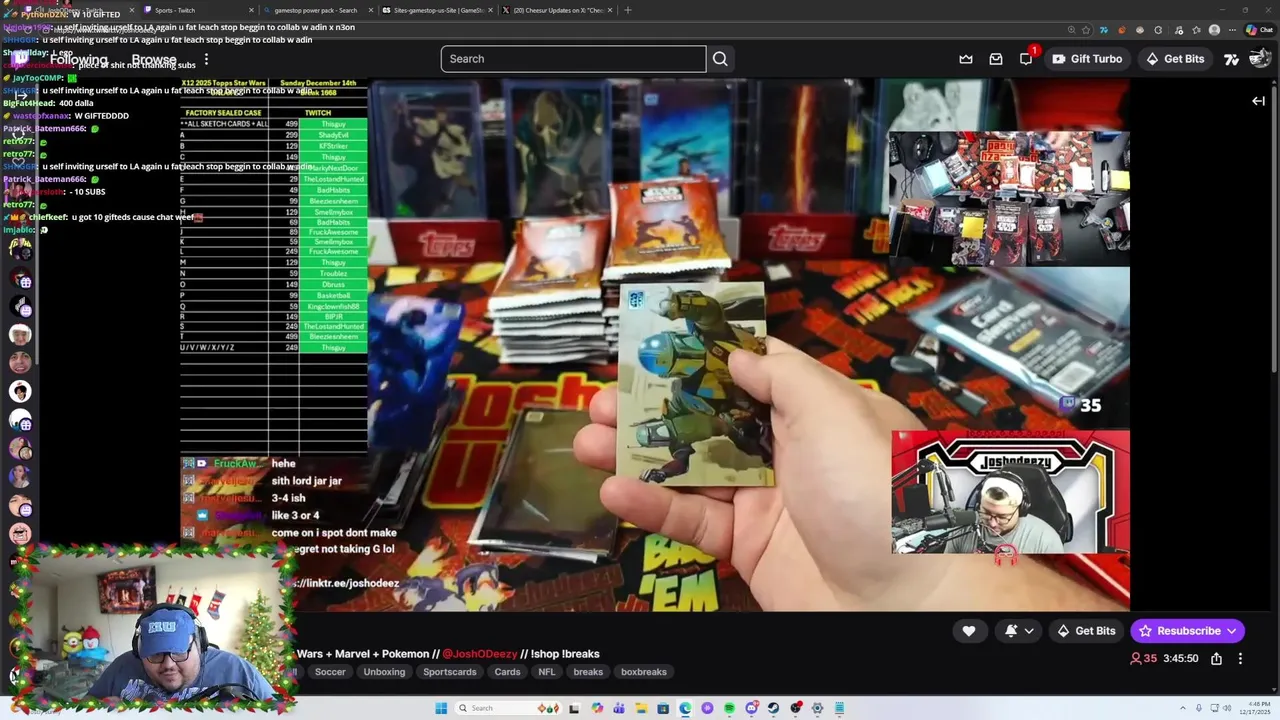
Task: Collapse the chat panel arrow
Action: pyautogui.click(x=1258, y=101)
